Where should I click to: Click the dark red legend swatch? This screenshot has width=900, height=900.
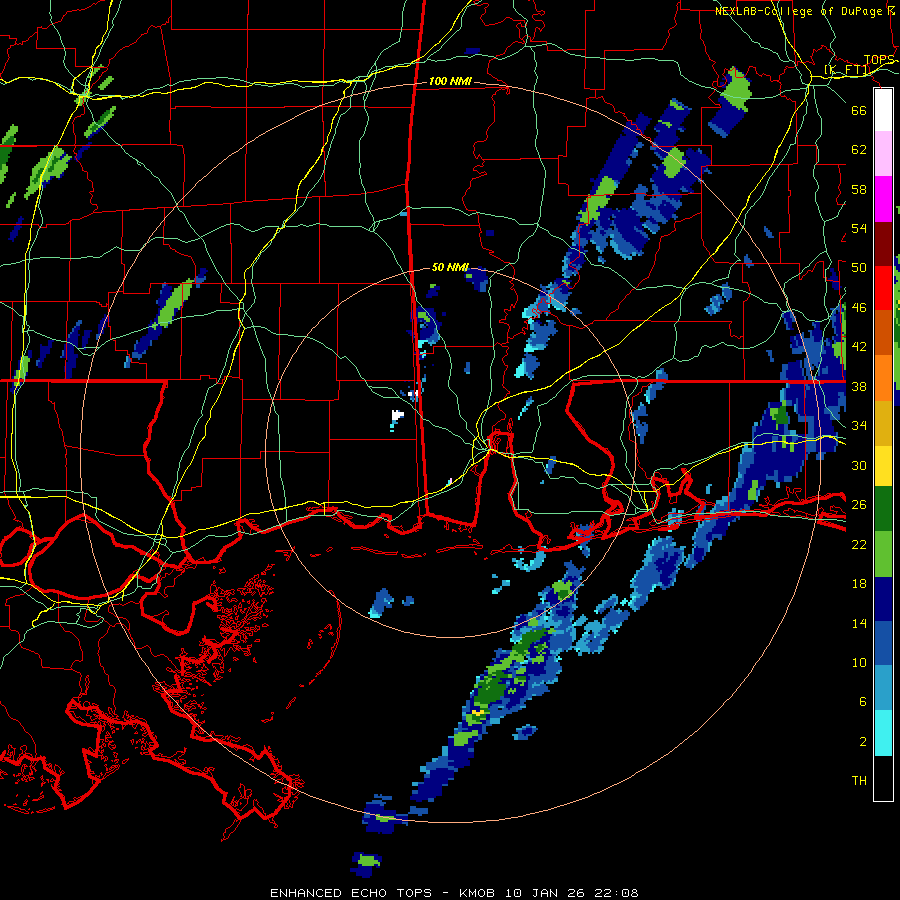point(883,244)
